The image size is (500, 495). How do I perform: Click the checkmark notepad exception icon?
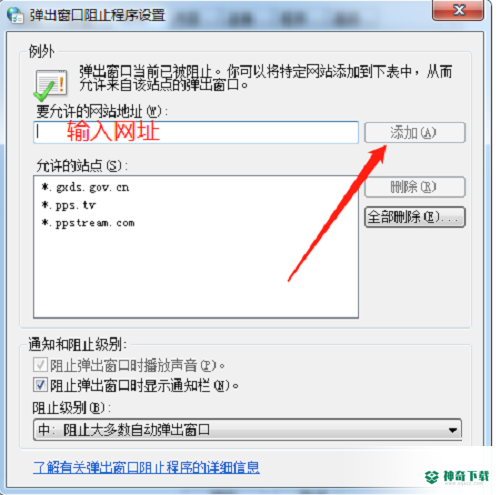(51, 86)
